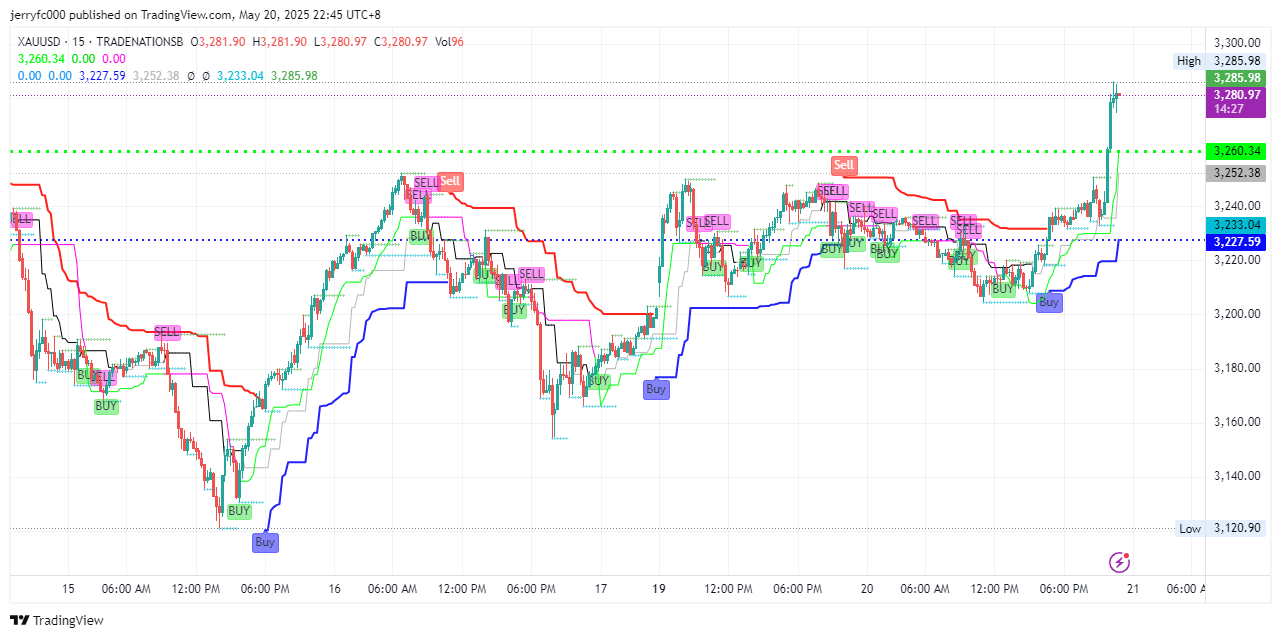Screen dimensions: 1281x638
Task: Click the low value L3,280.97
Action: pos(342,41)
